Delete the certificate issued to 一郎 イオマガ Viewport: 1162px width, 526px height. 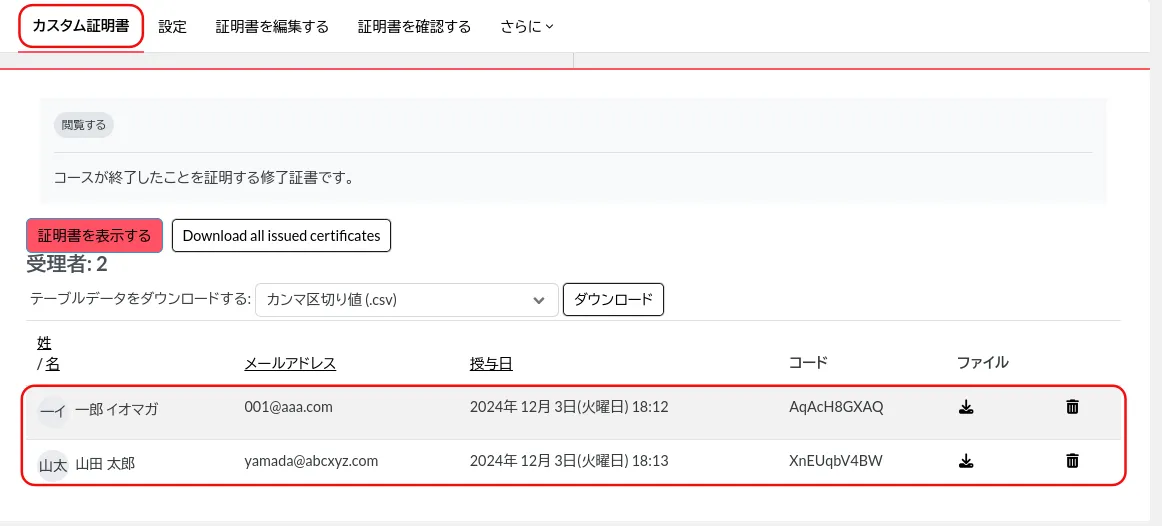(x=1072, y=407)
